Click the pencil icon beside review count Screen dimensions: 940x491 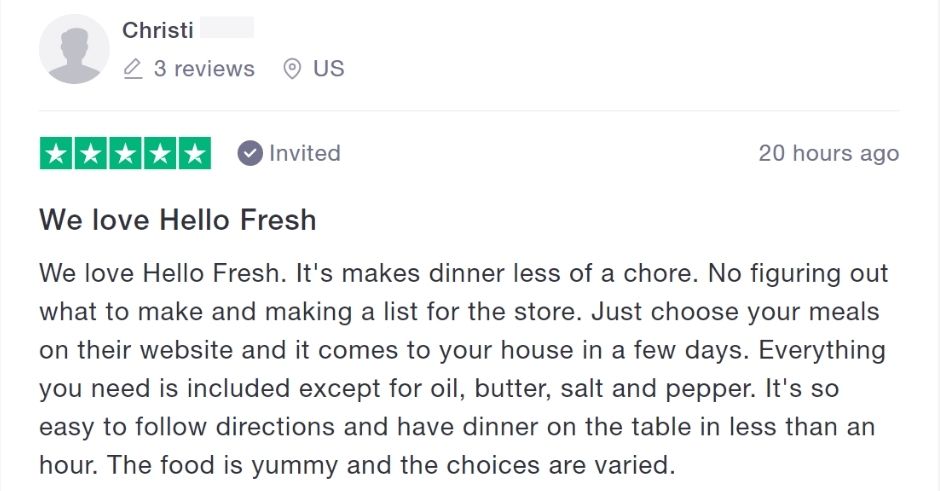tap(133, 68)
